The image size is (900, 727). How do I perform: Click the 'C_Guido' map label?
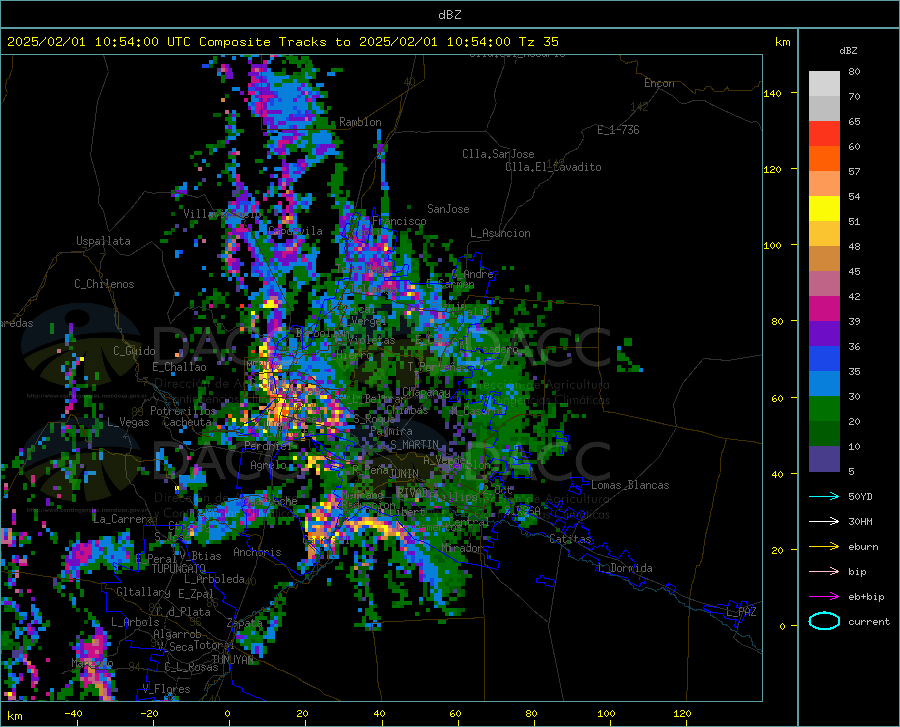tap(134, 351)
